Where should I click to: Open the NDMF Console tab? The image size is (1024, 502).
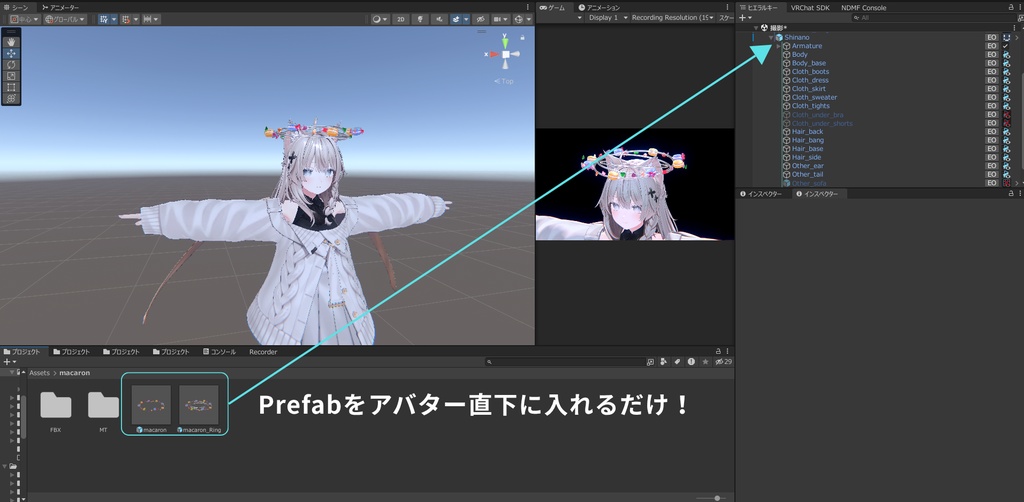tap(863, 7)
